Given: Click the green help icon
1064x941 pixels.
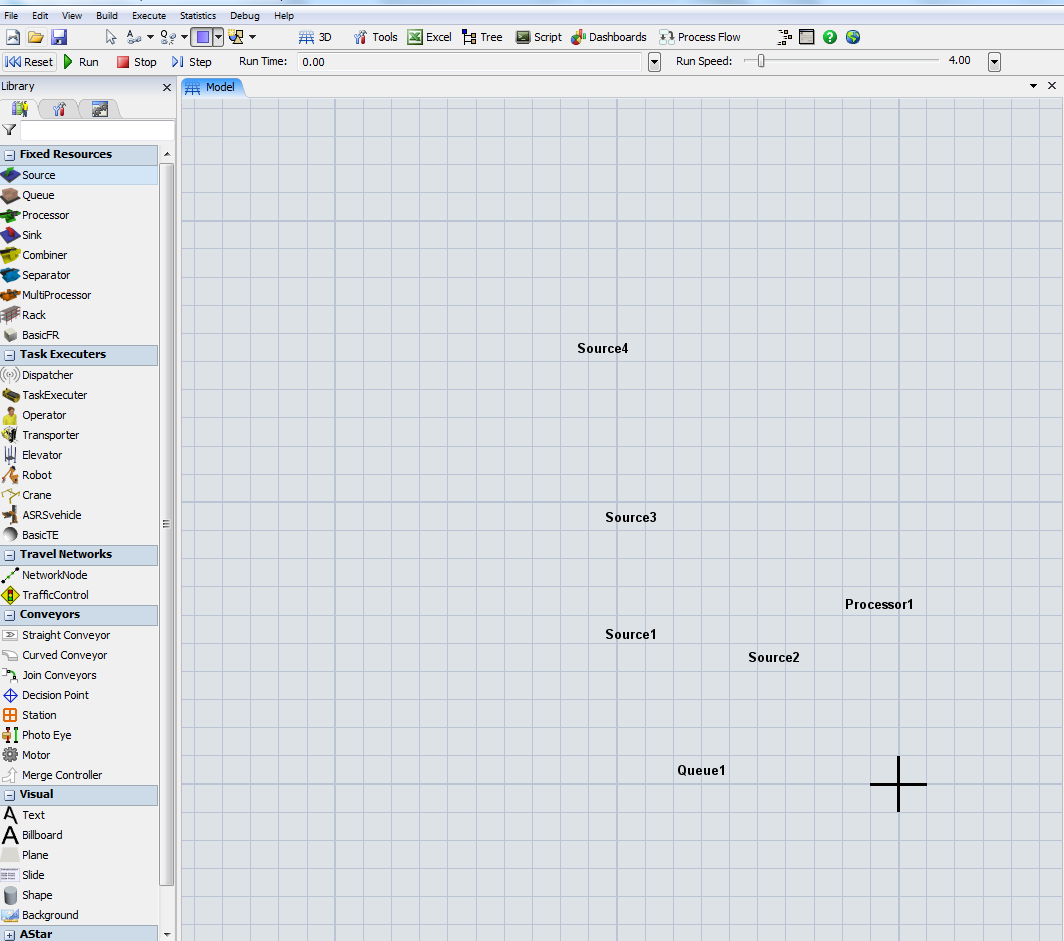Looking at the screenshot, I should [830, 37].
